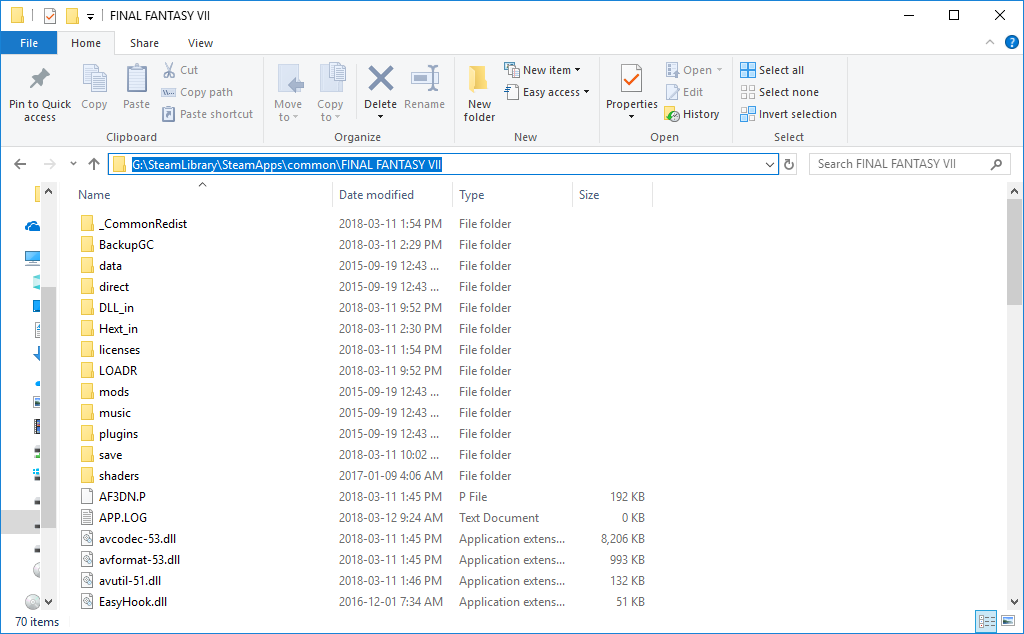1024x634 pixels.
Task: Select the _CommonRedist folder
Action: pyautogui.click(x=142, y=224)
